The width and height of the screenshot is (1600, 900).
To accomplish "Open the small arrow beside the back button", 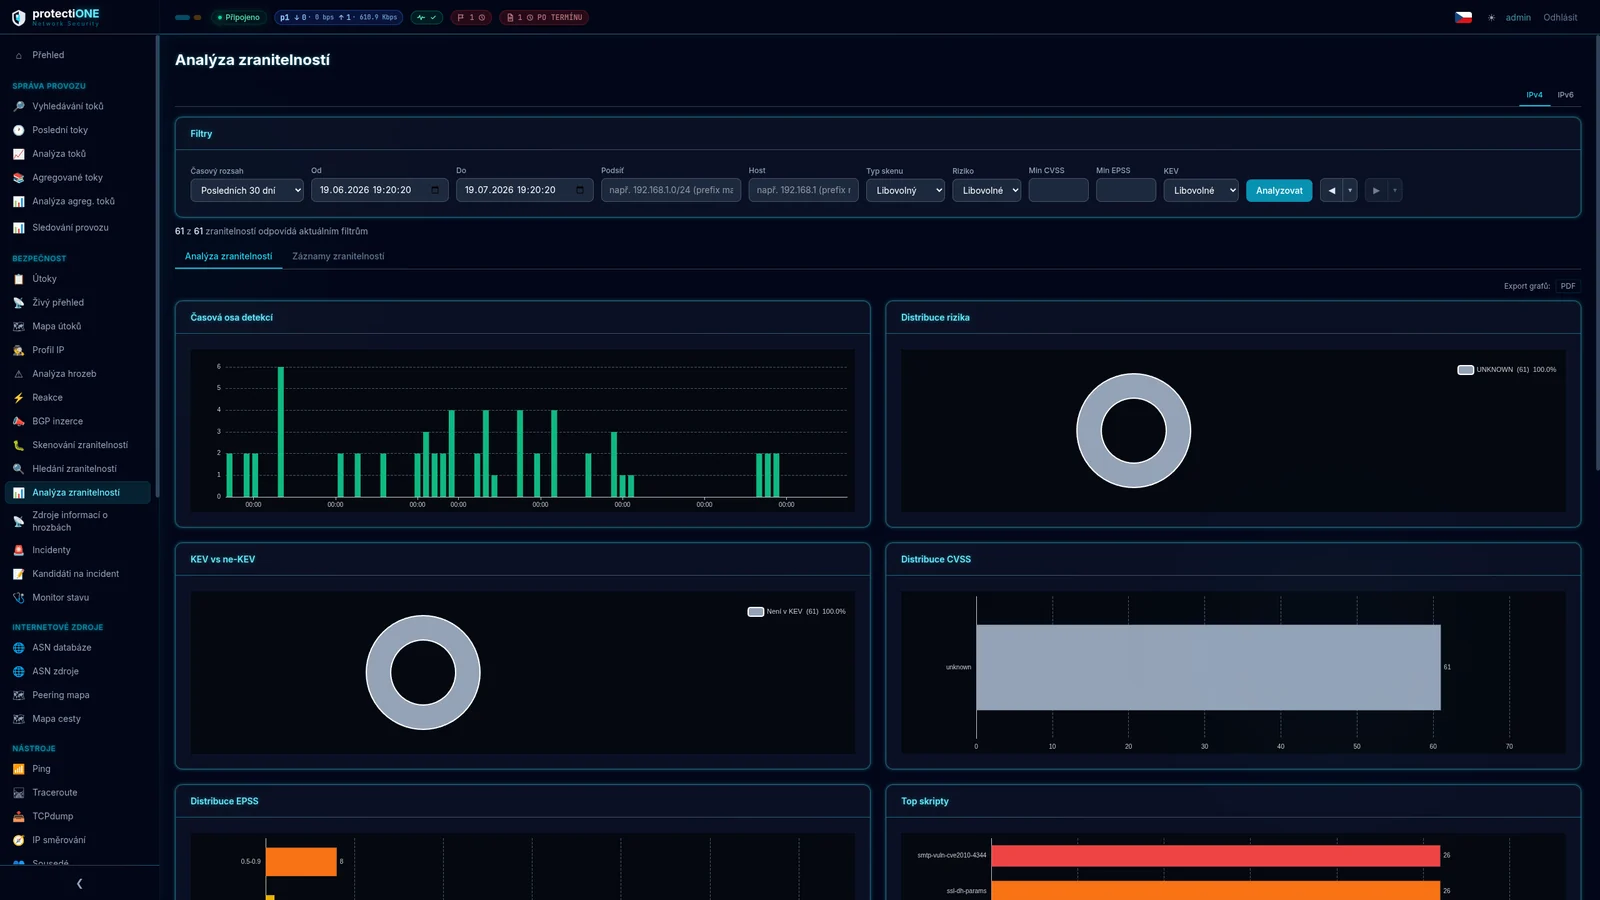I will 1350,190.
